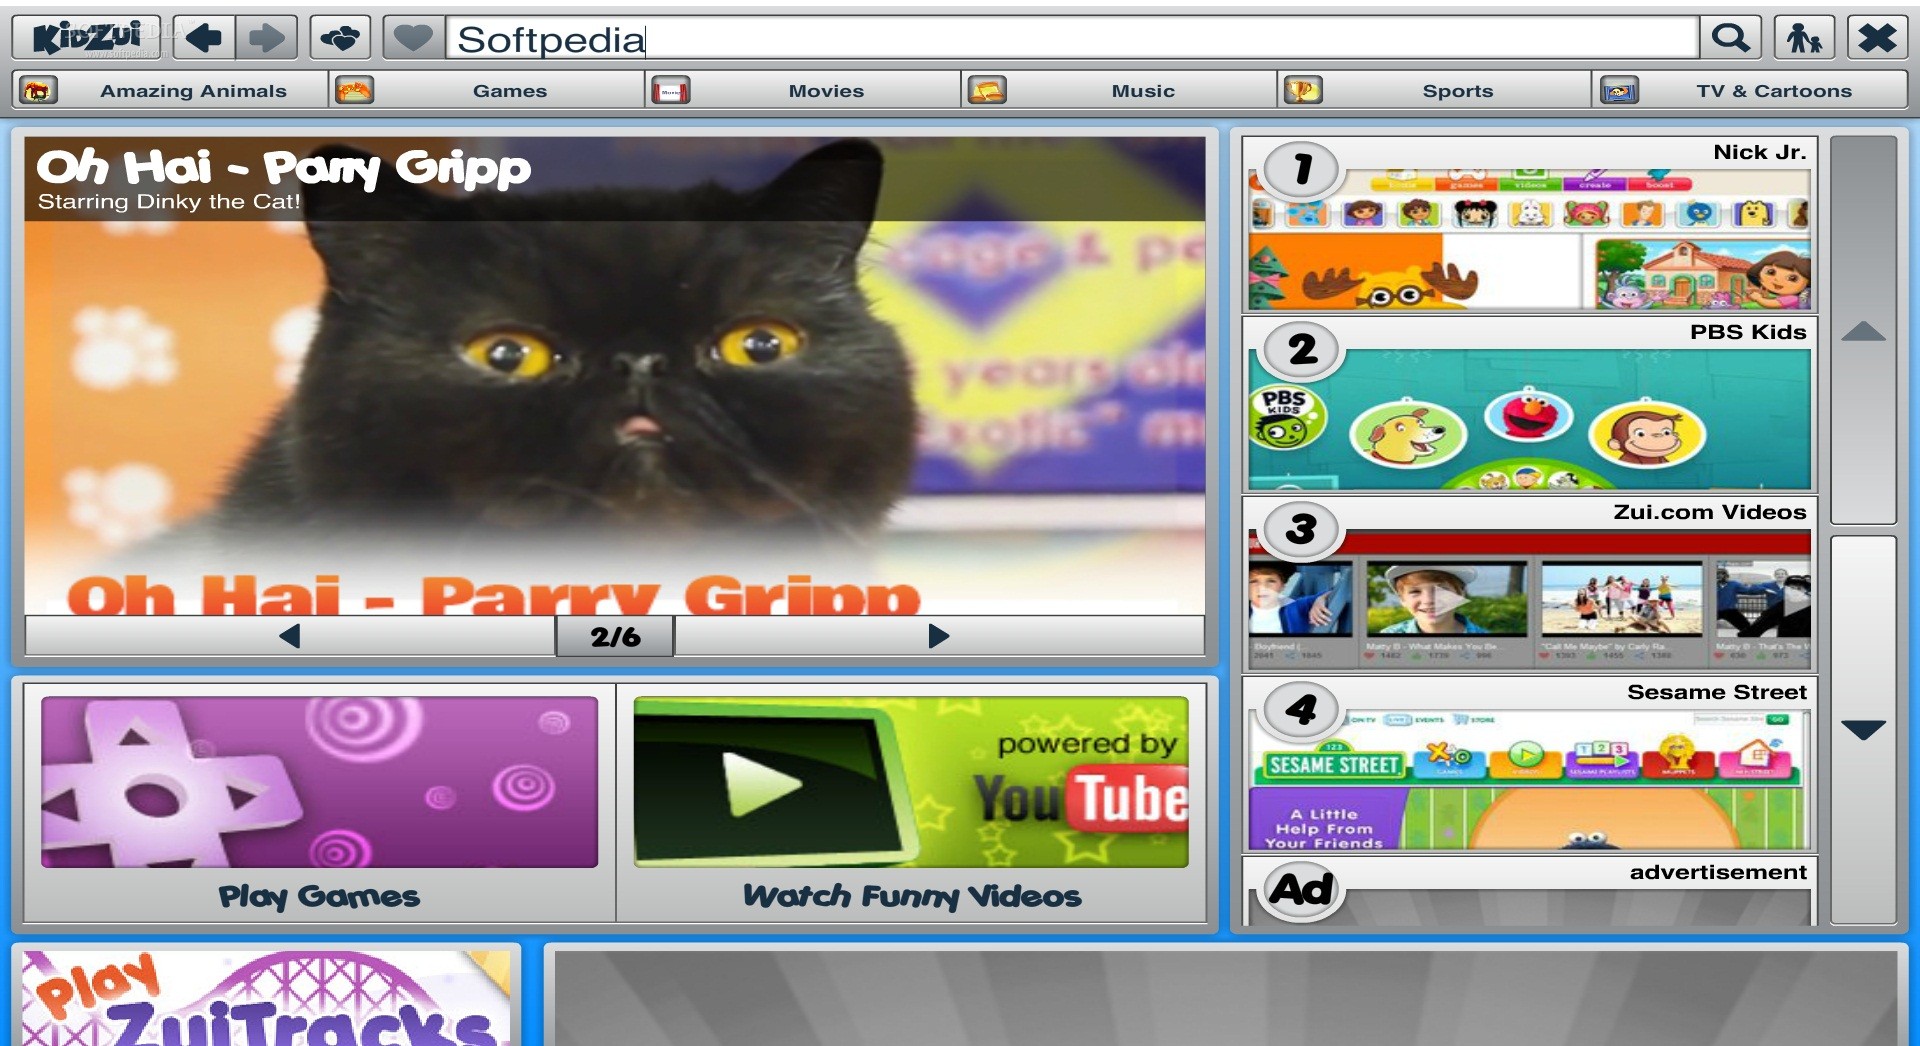The image size is (1920, 1046).
Task: Click the TV & Cartoons tab icon
Action: (x=1619, y=91)
